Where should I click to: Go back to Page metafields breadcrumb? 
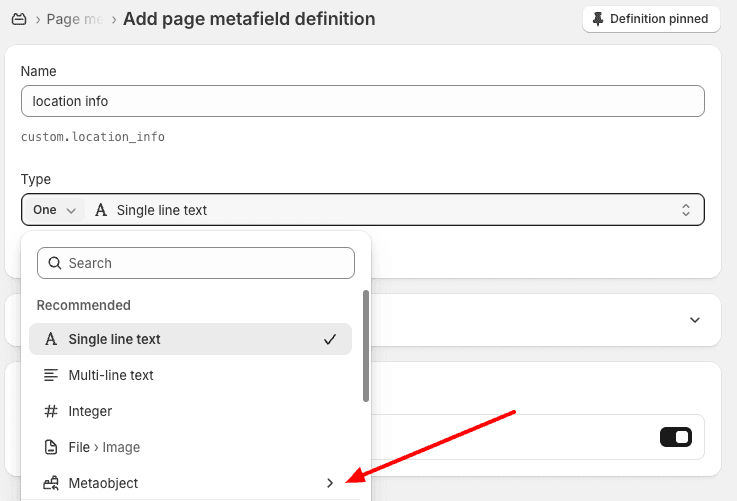(75, 19)
